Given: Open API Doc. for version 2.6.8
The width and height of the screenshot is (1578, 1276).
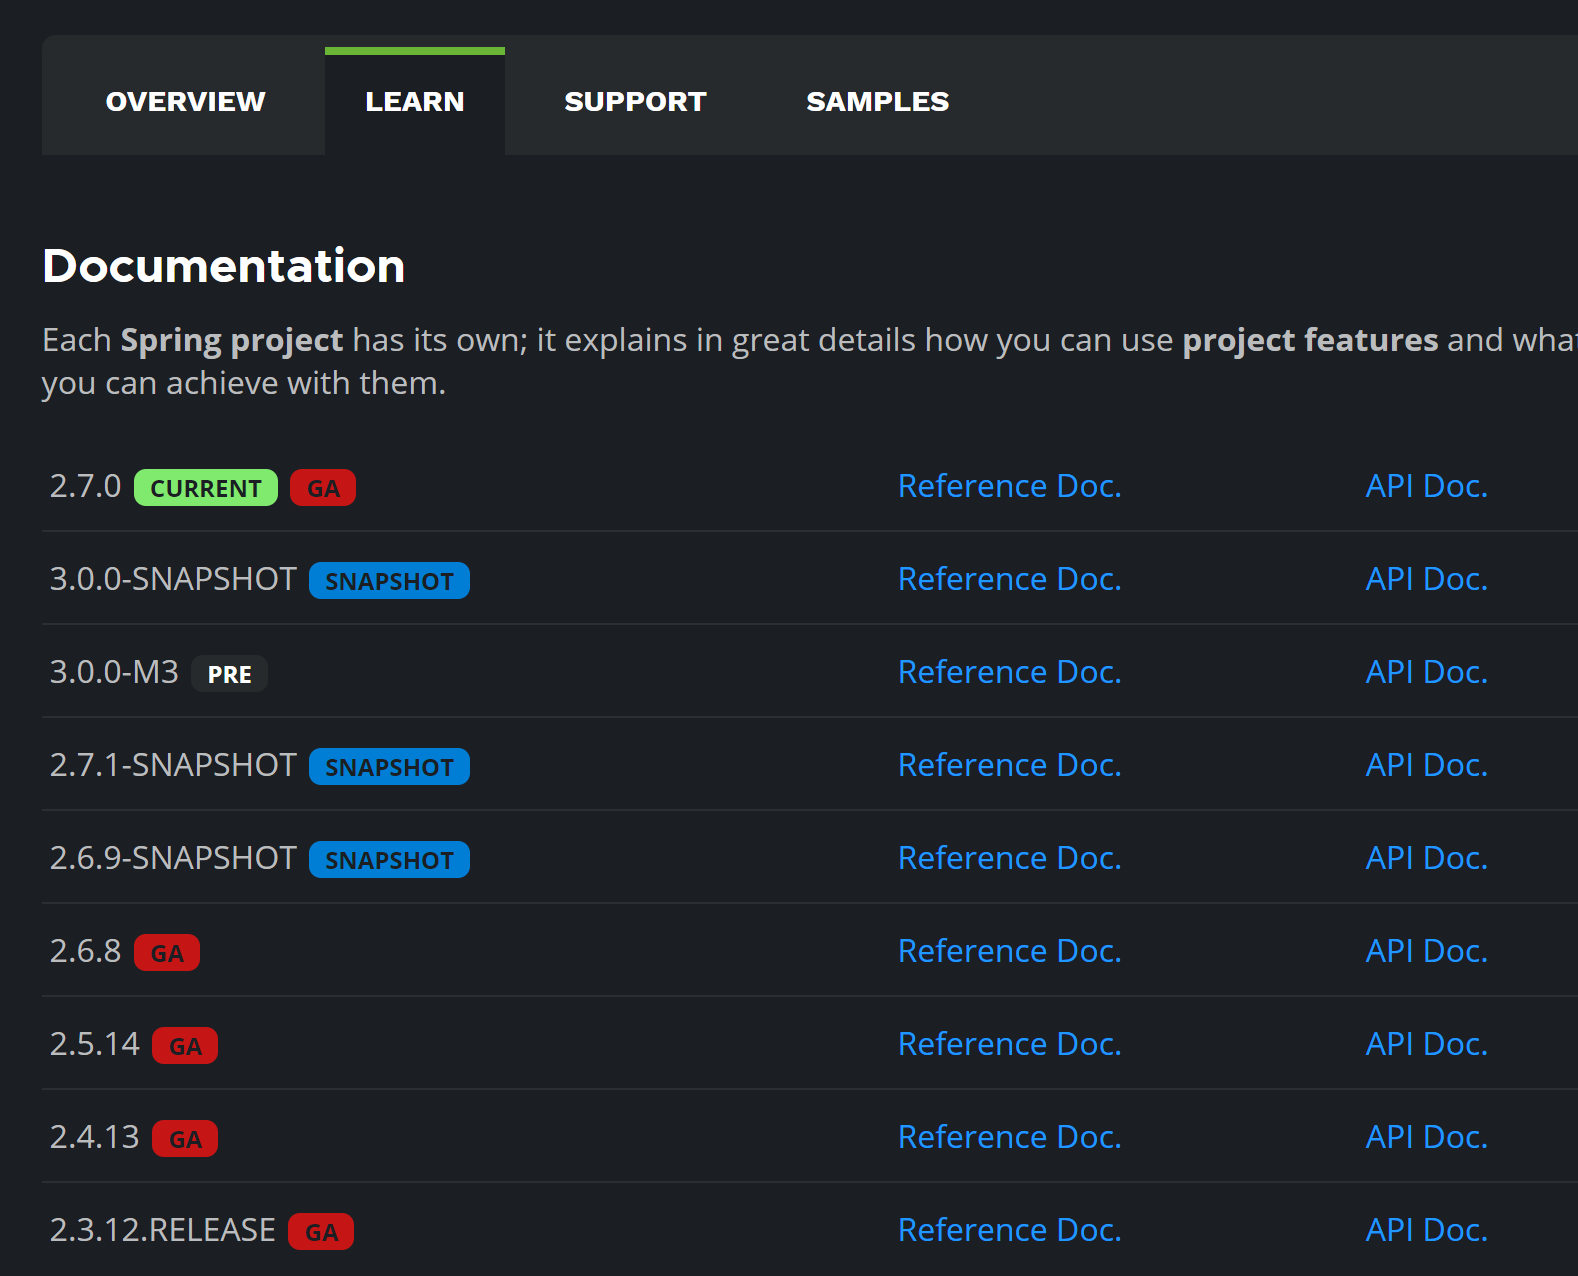Looking at the screenshot, I should tap(1426, 951).
